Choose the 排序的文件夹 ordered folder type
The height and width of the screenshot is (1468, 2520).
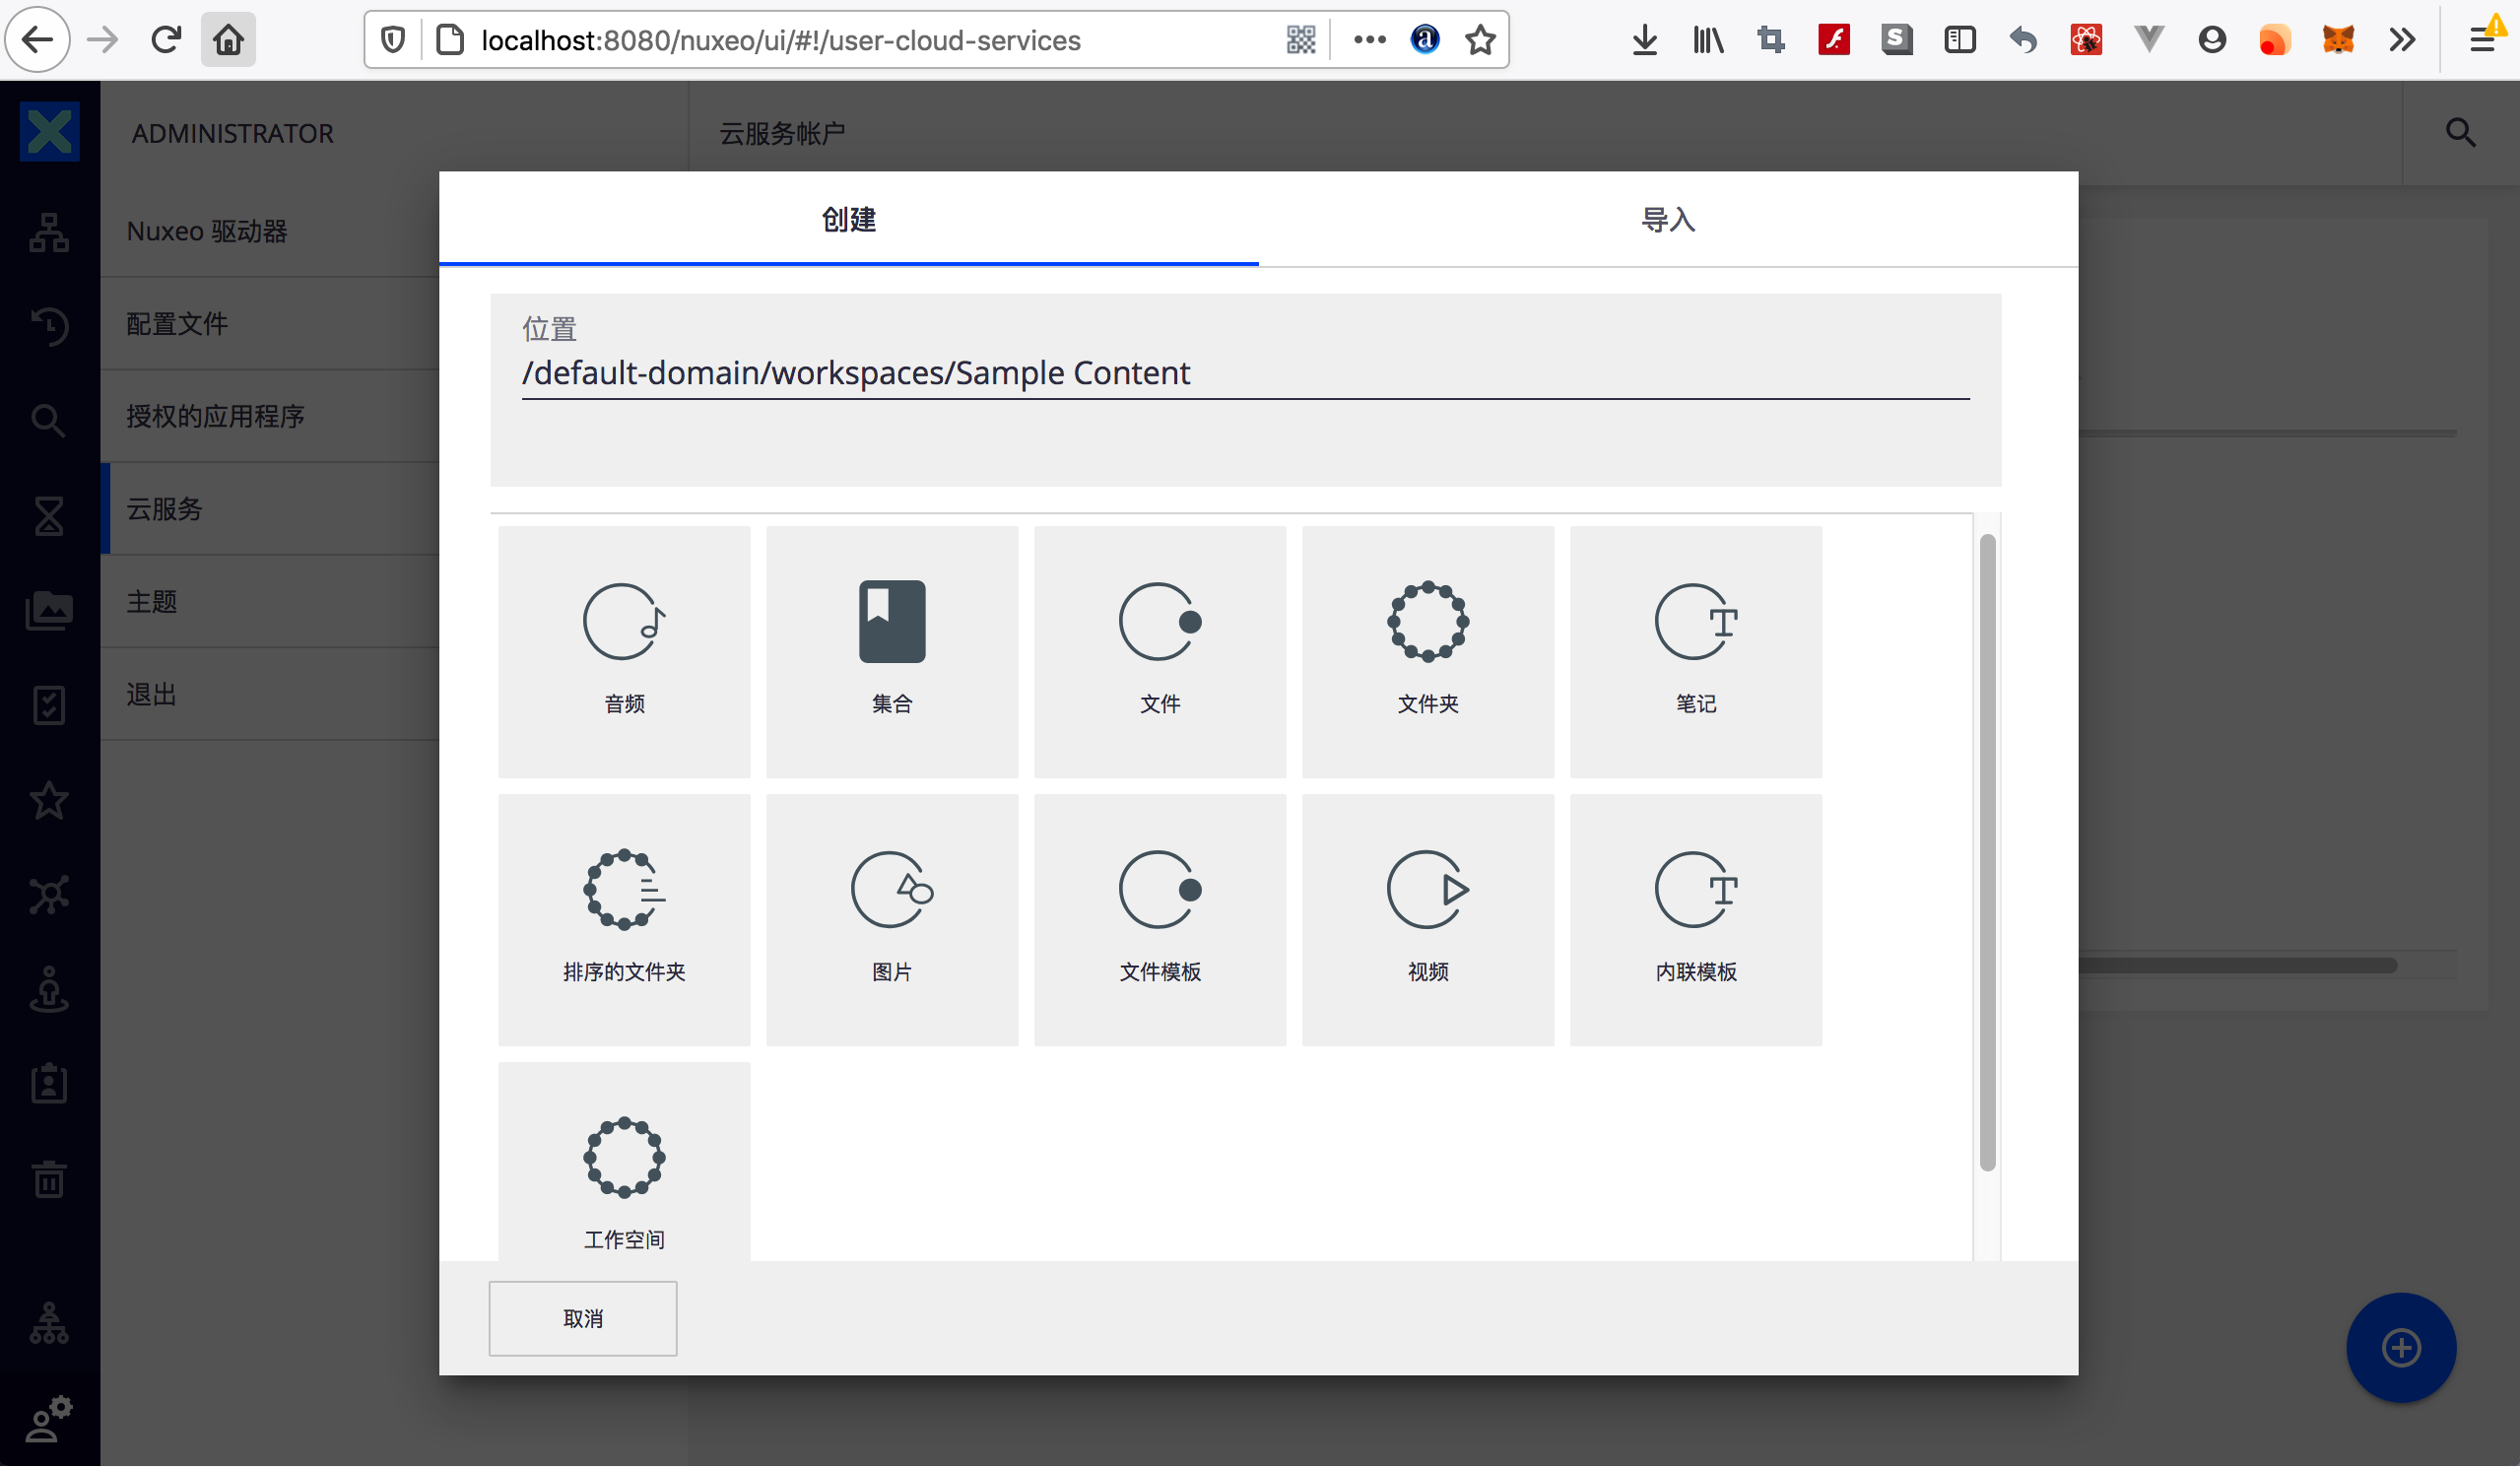(x=624, y=919)
